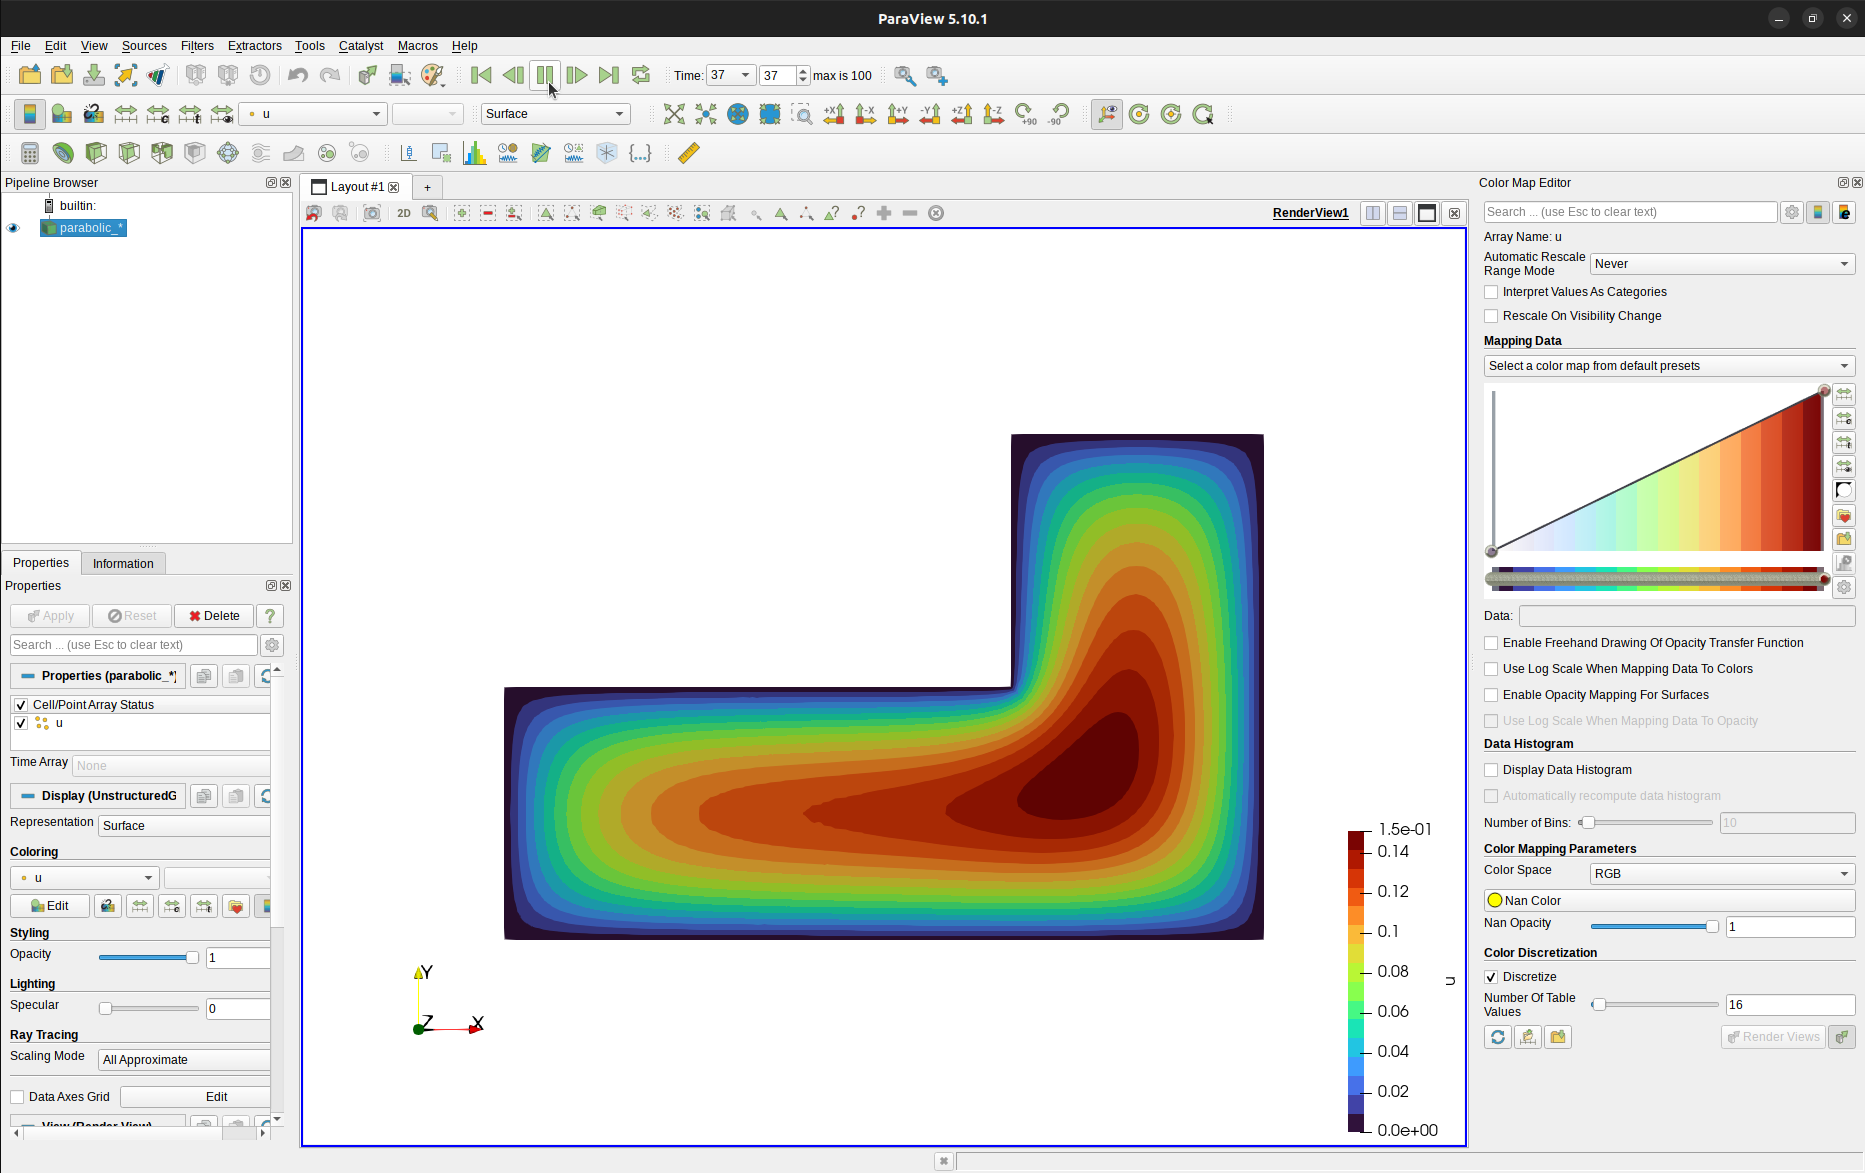Toggle loop animation icon

641,75
